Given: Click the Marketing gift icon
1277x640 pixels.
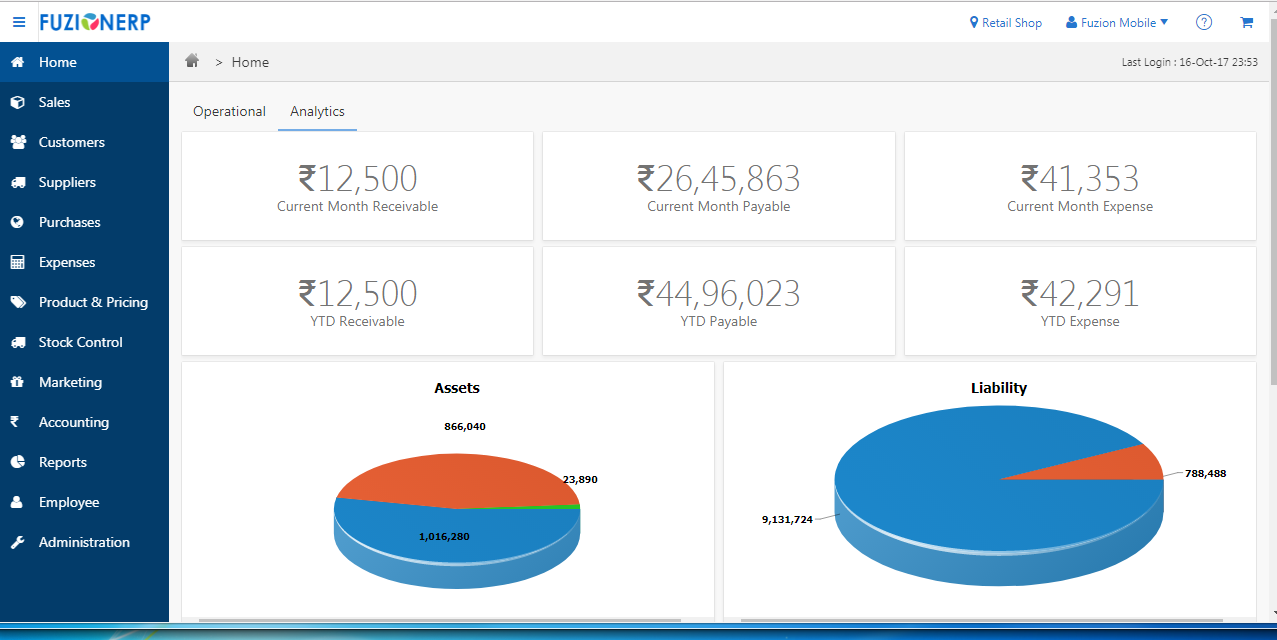Looking at the screenshot, I should point(17,382).
